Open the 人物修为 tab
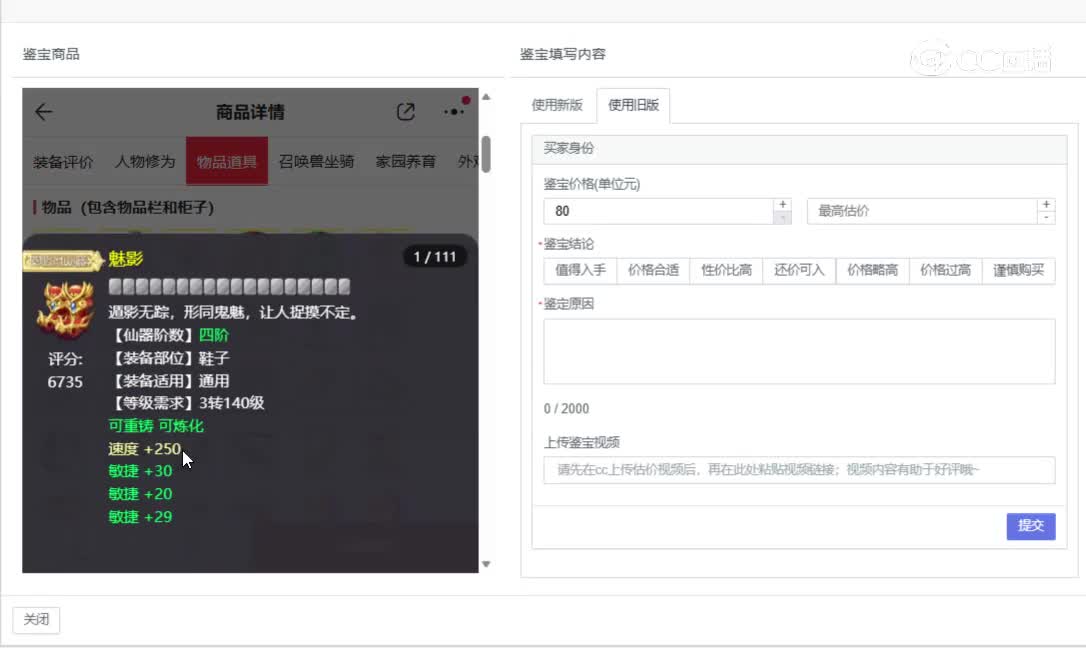1086x650 pixels. (x=145, y=161)
